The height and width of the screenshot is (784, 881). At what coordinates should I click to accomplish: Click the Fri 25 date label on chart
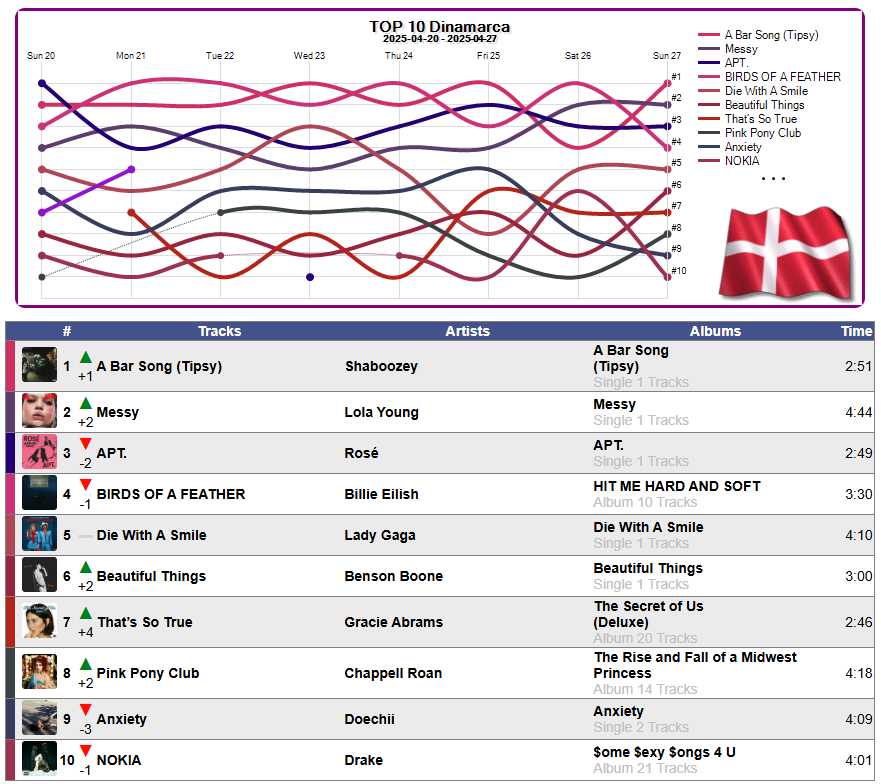488,56
